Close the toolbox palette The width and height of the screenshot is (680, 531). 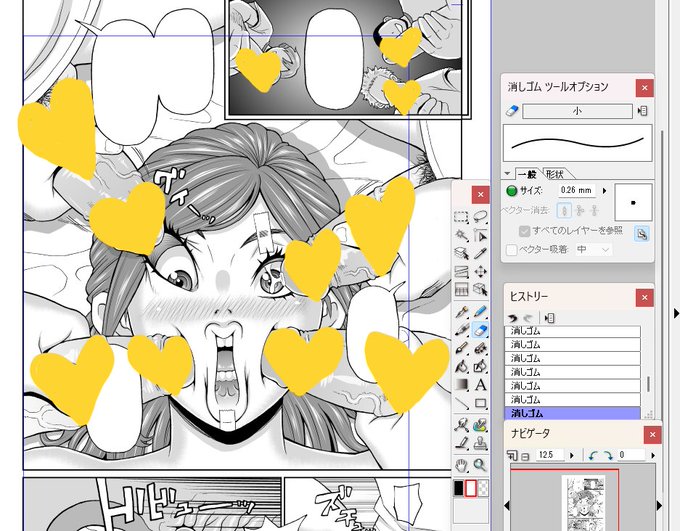(481, 195)
